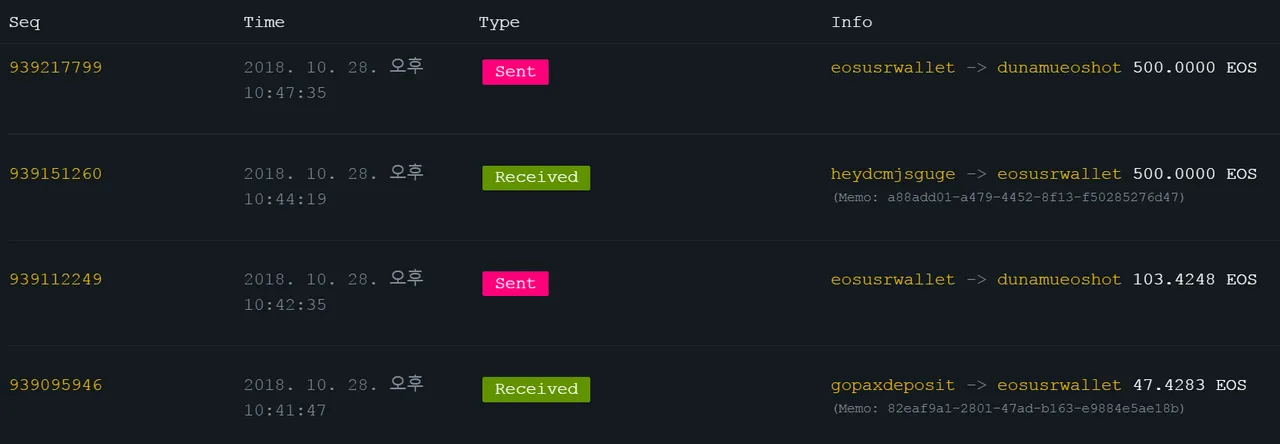Click the pink Sent badge at 10:47:35

click(x=515, y=72)
